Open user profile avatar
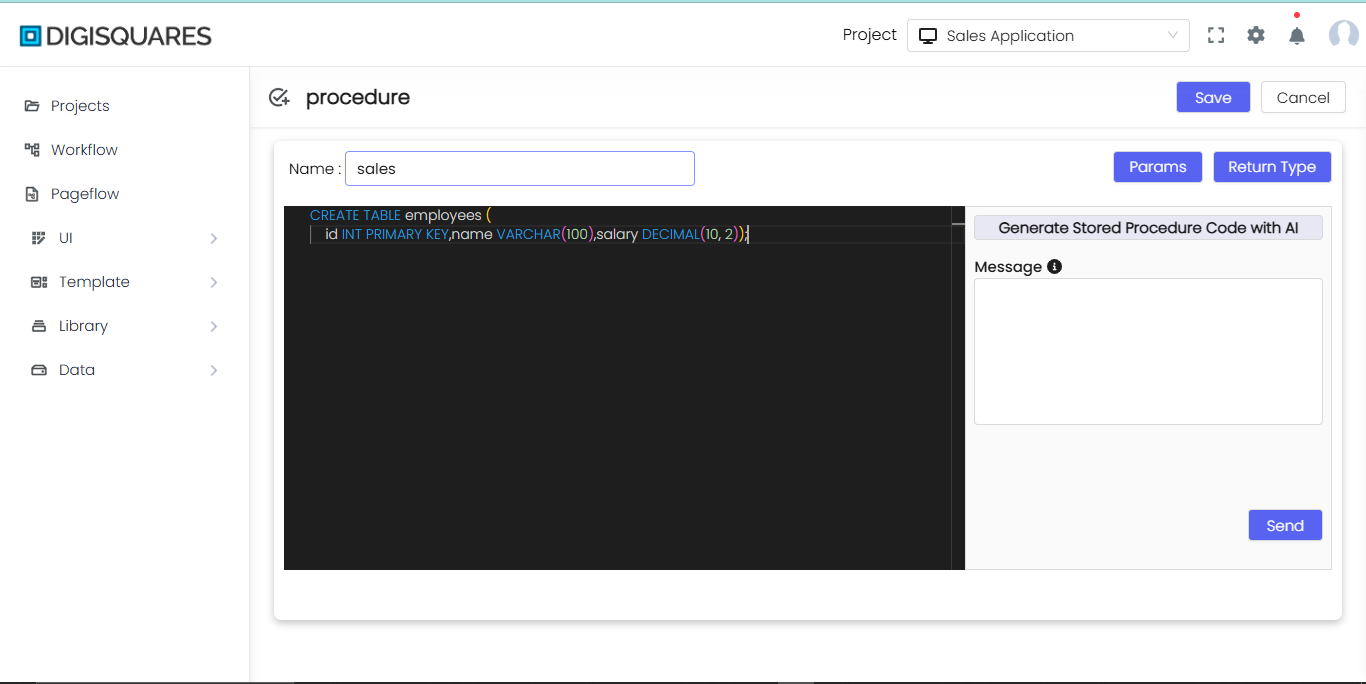The width and height of the screenshot is (1366, 684). [1343, 35]
